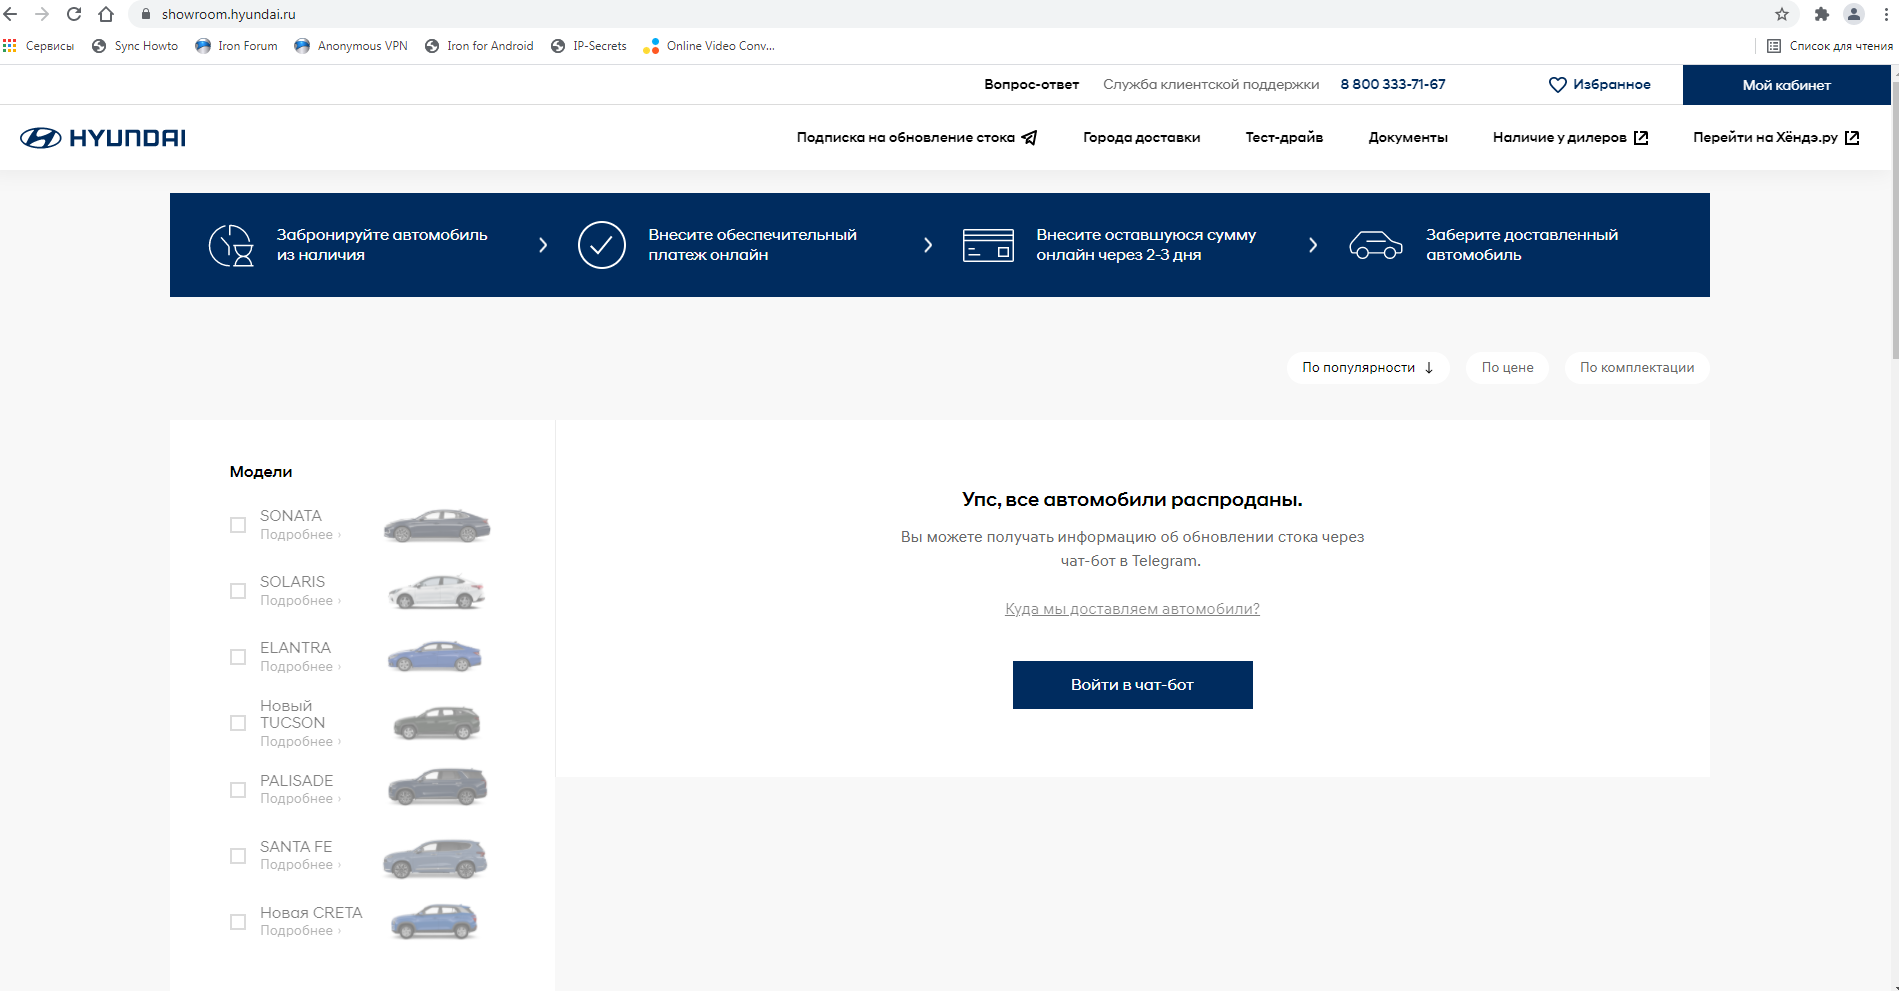Viewport: 1899px width, 991px height.
Task: Open the Избранное favorites link
Action: click(x=1600, y=85)
